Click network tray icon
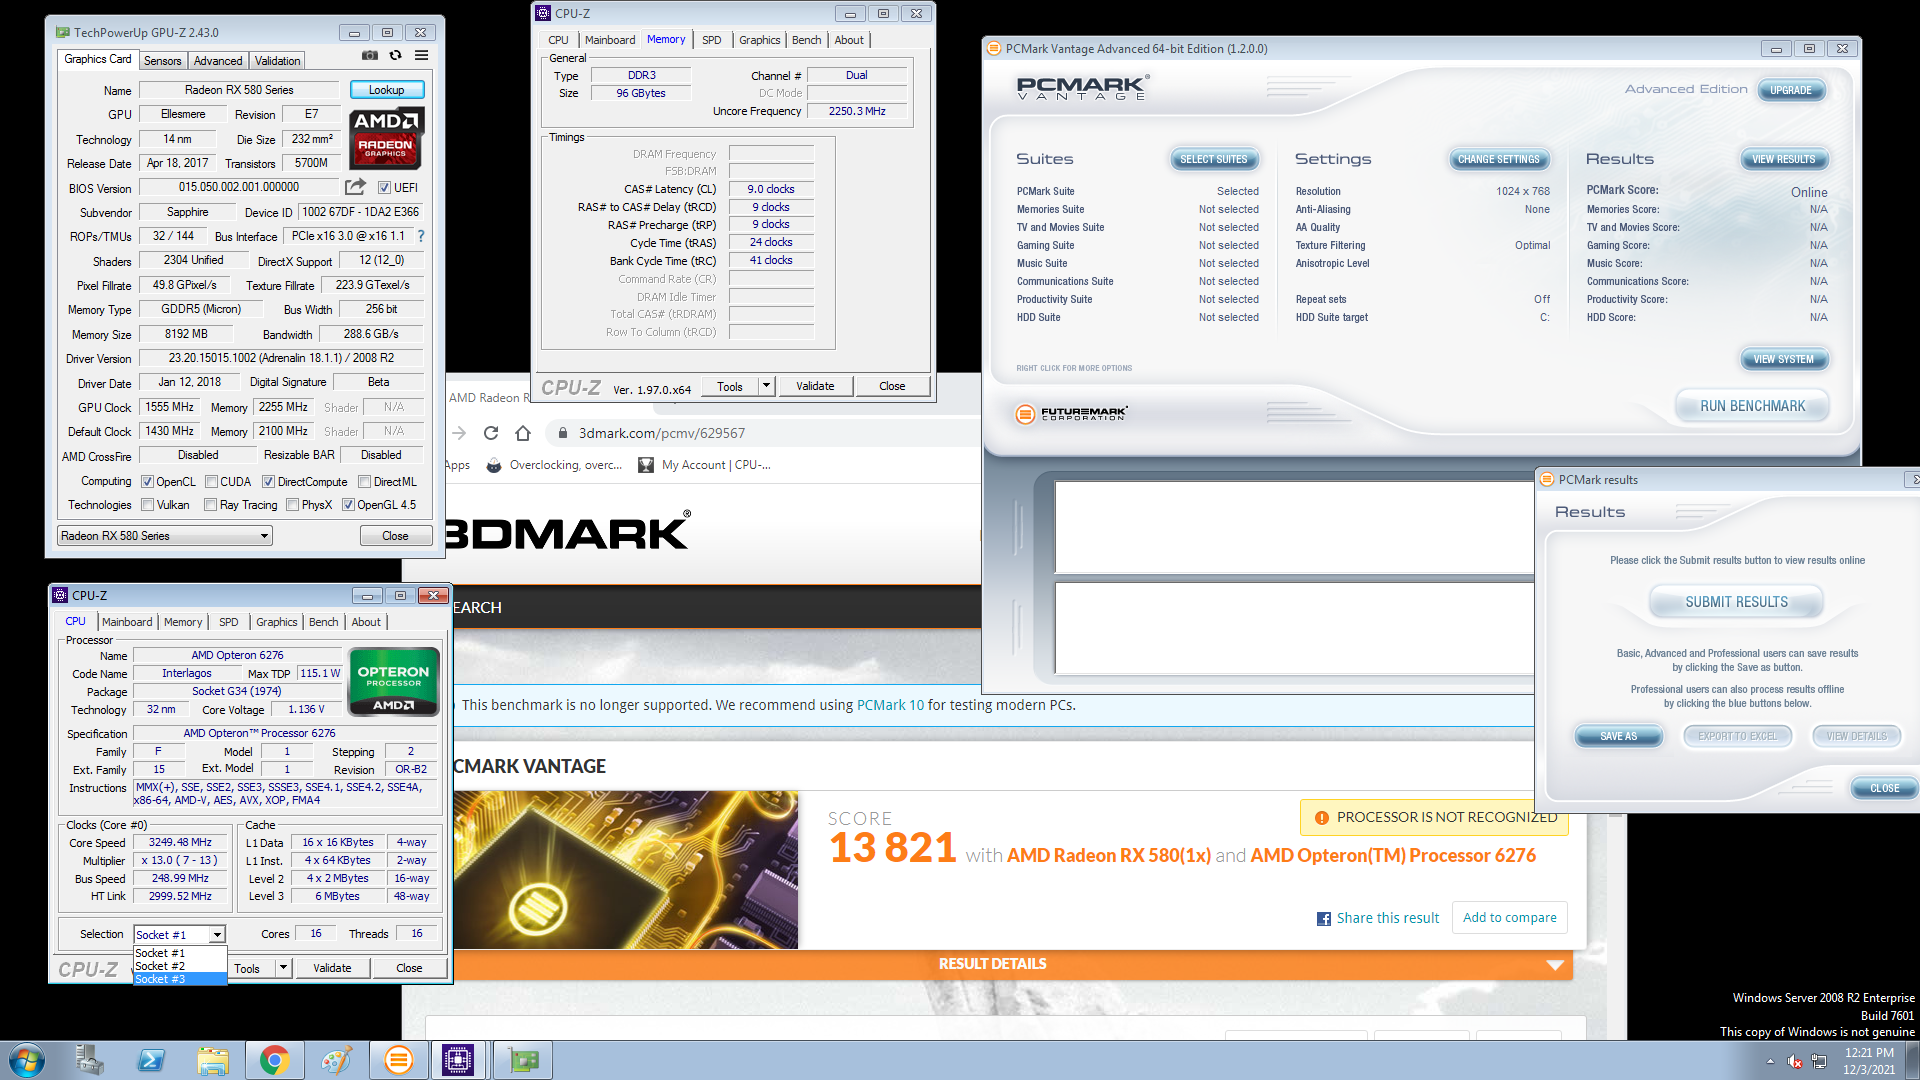Image resolution: width=1920 pixels, height=1080 pixels. click(x=1819, y=1061)
